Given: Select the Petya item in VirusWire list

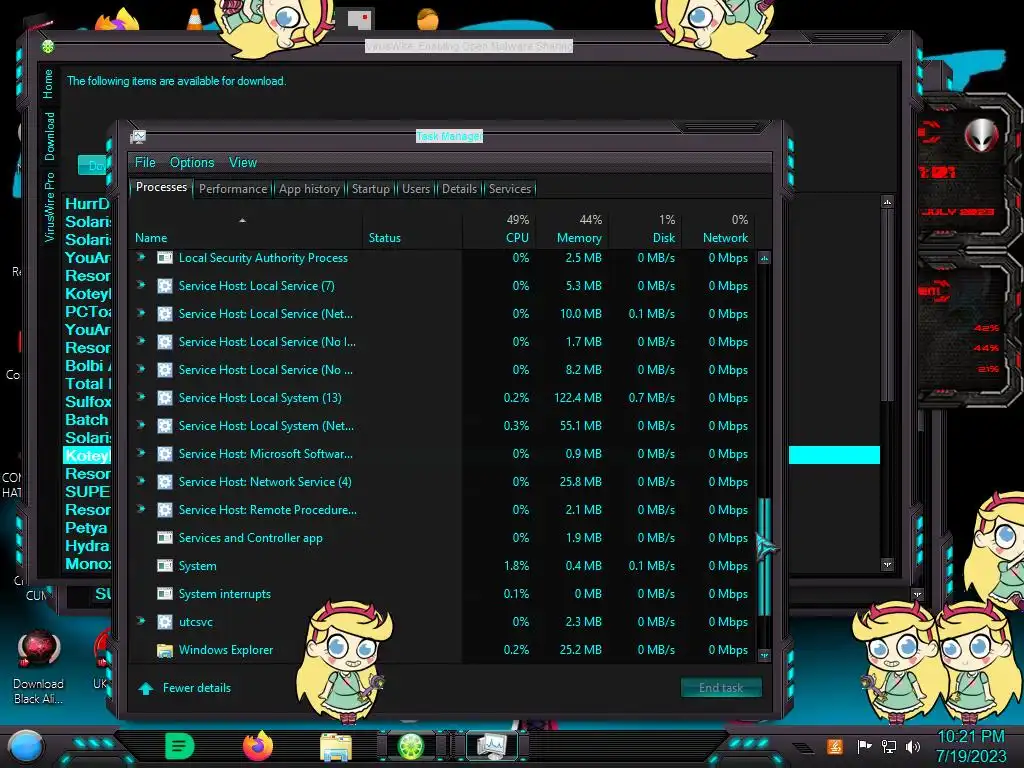Looking at the screenshot, I should pyautogui.click(x=86, y=528).
